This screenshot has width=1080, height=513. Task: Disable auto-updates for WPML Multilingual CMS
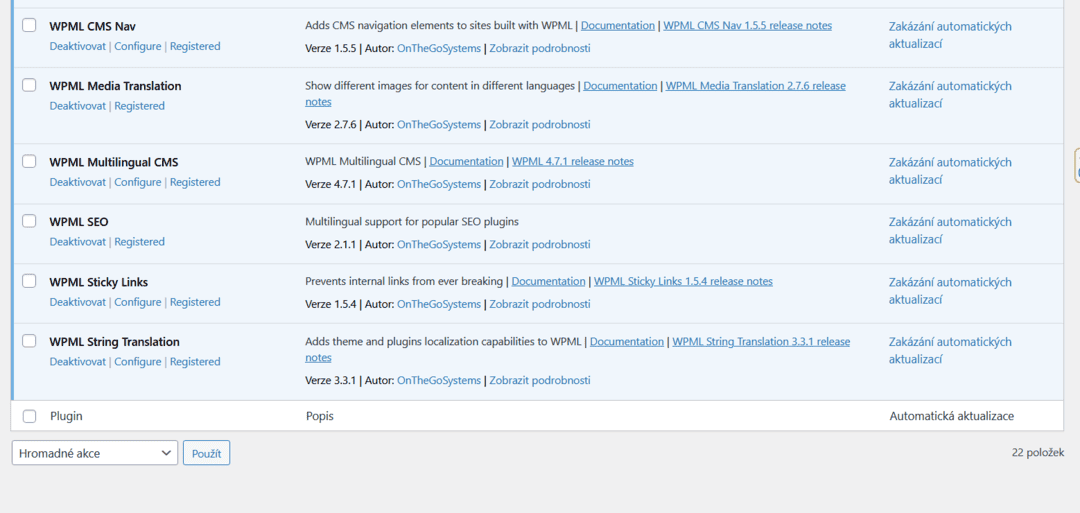pos(950,171)
